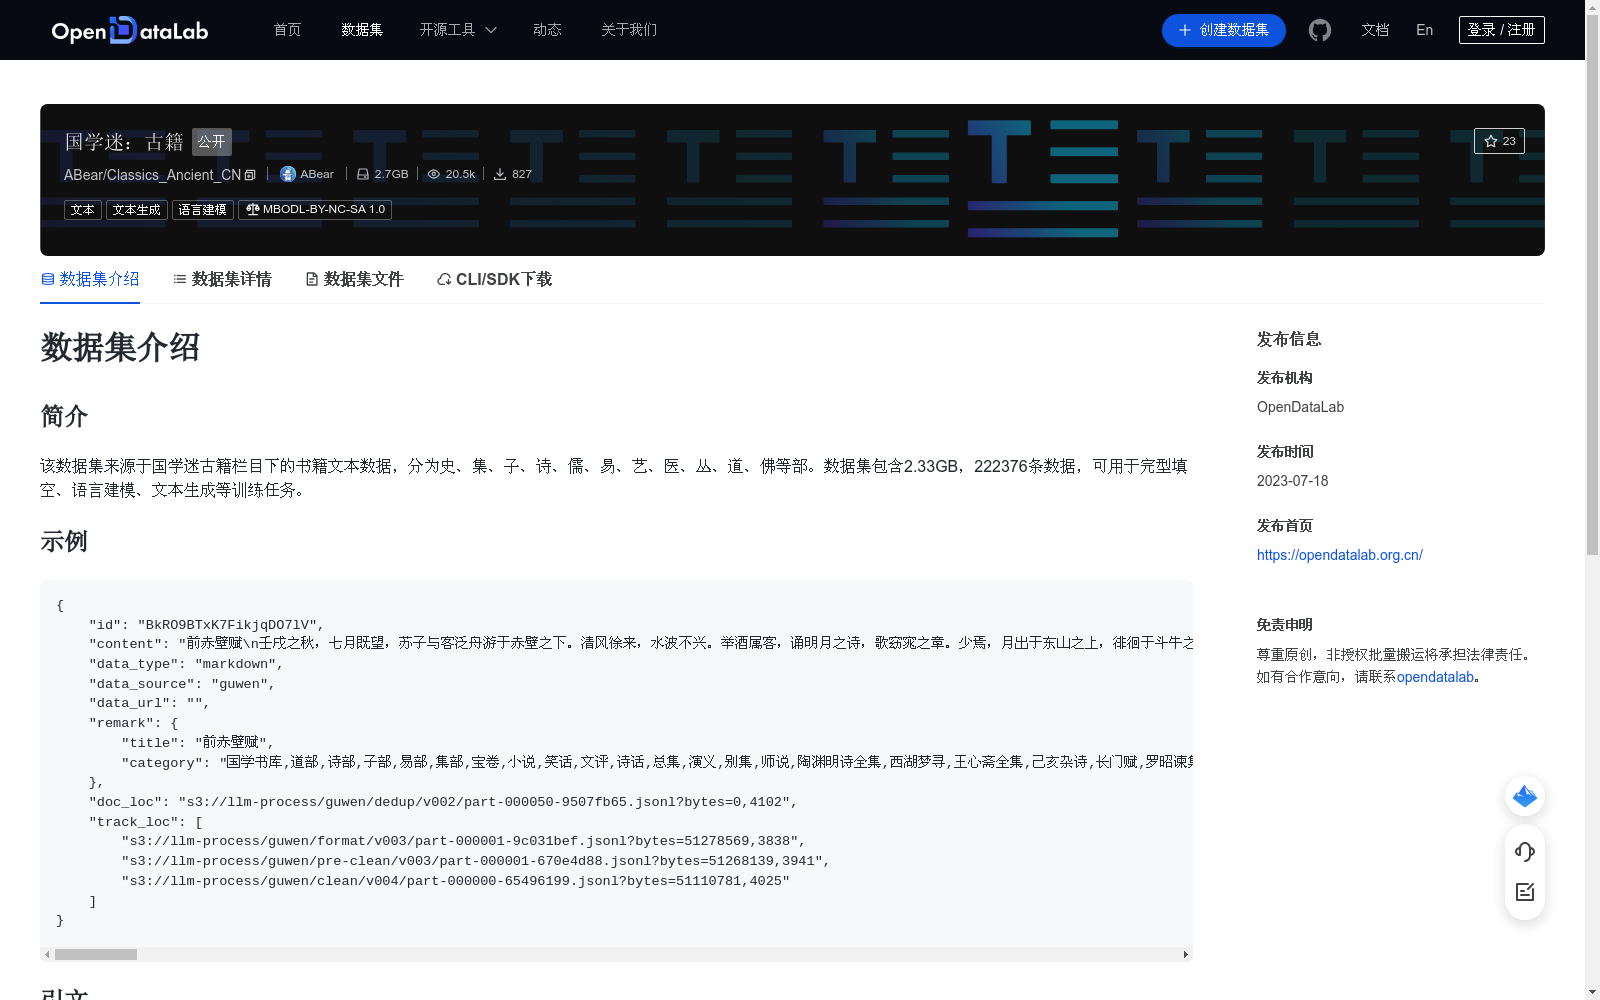Switch to the 数据集详情 tab
Screen dimensions: 1600x1000
click(x=222, y=279)
